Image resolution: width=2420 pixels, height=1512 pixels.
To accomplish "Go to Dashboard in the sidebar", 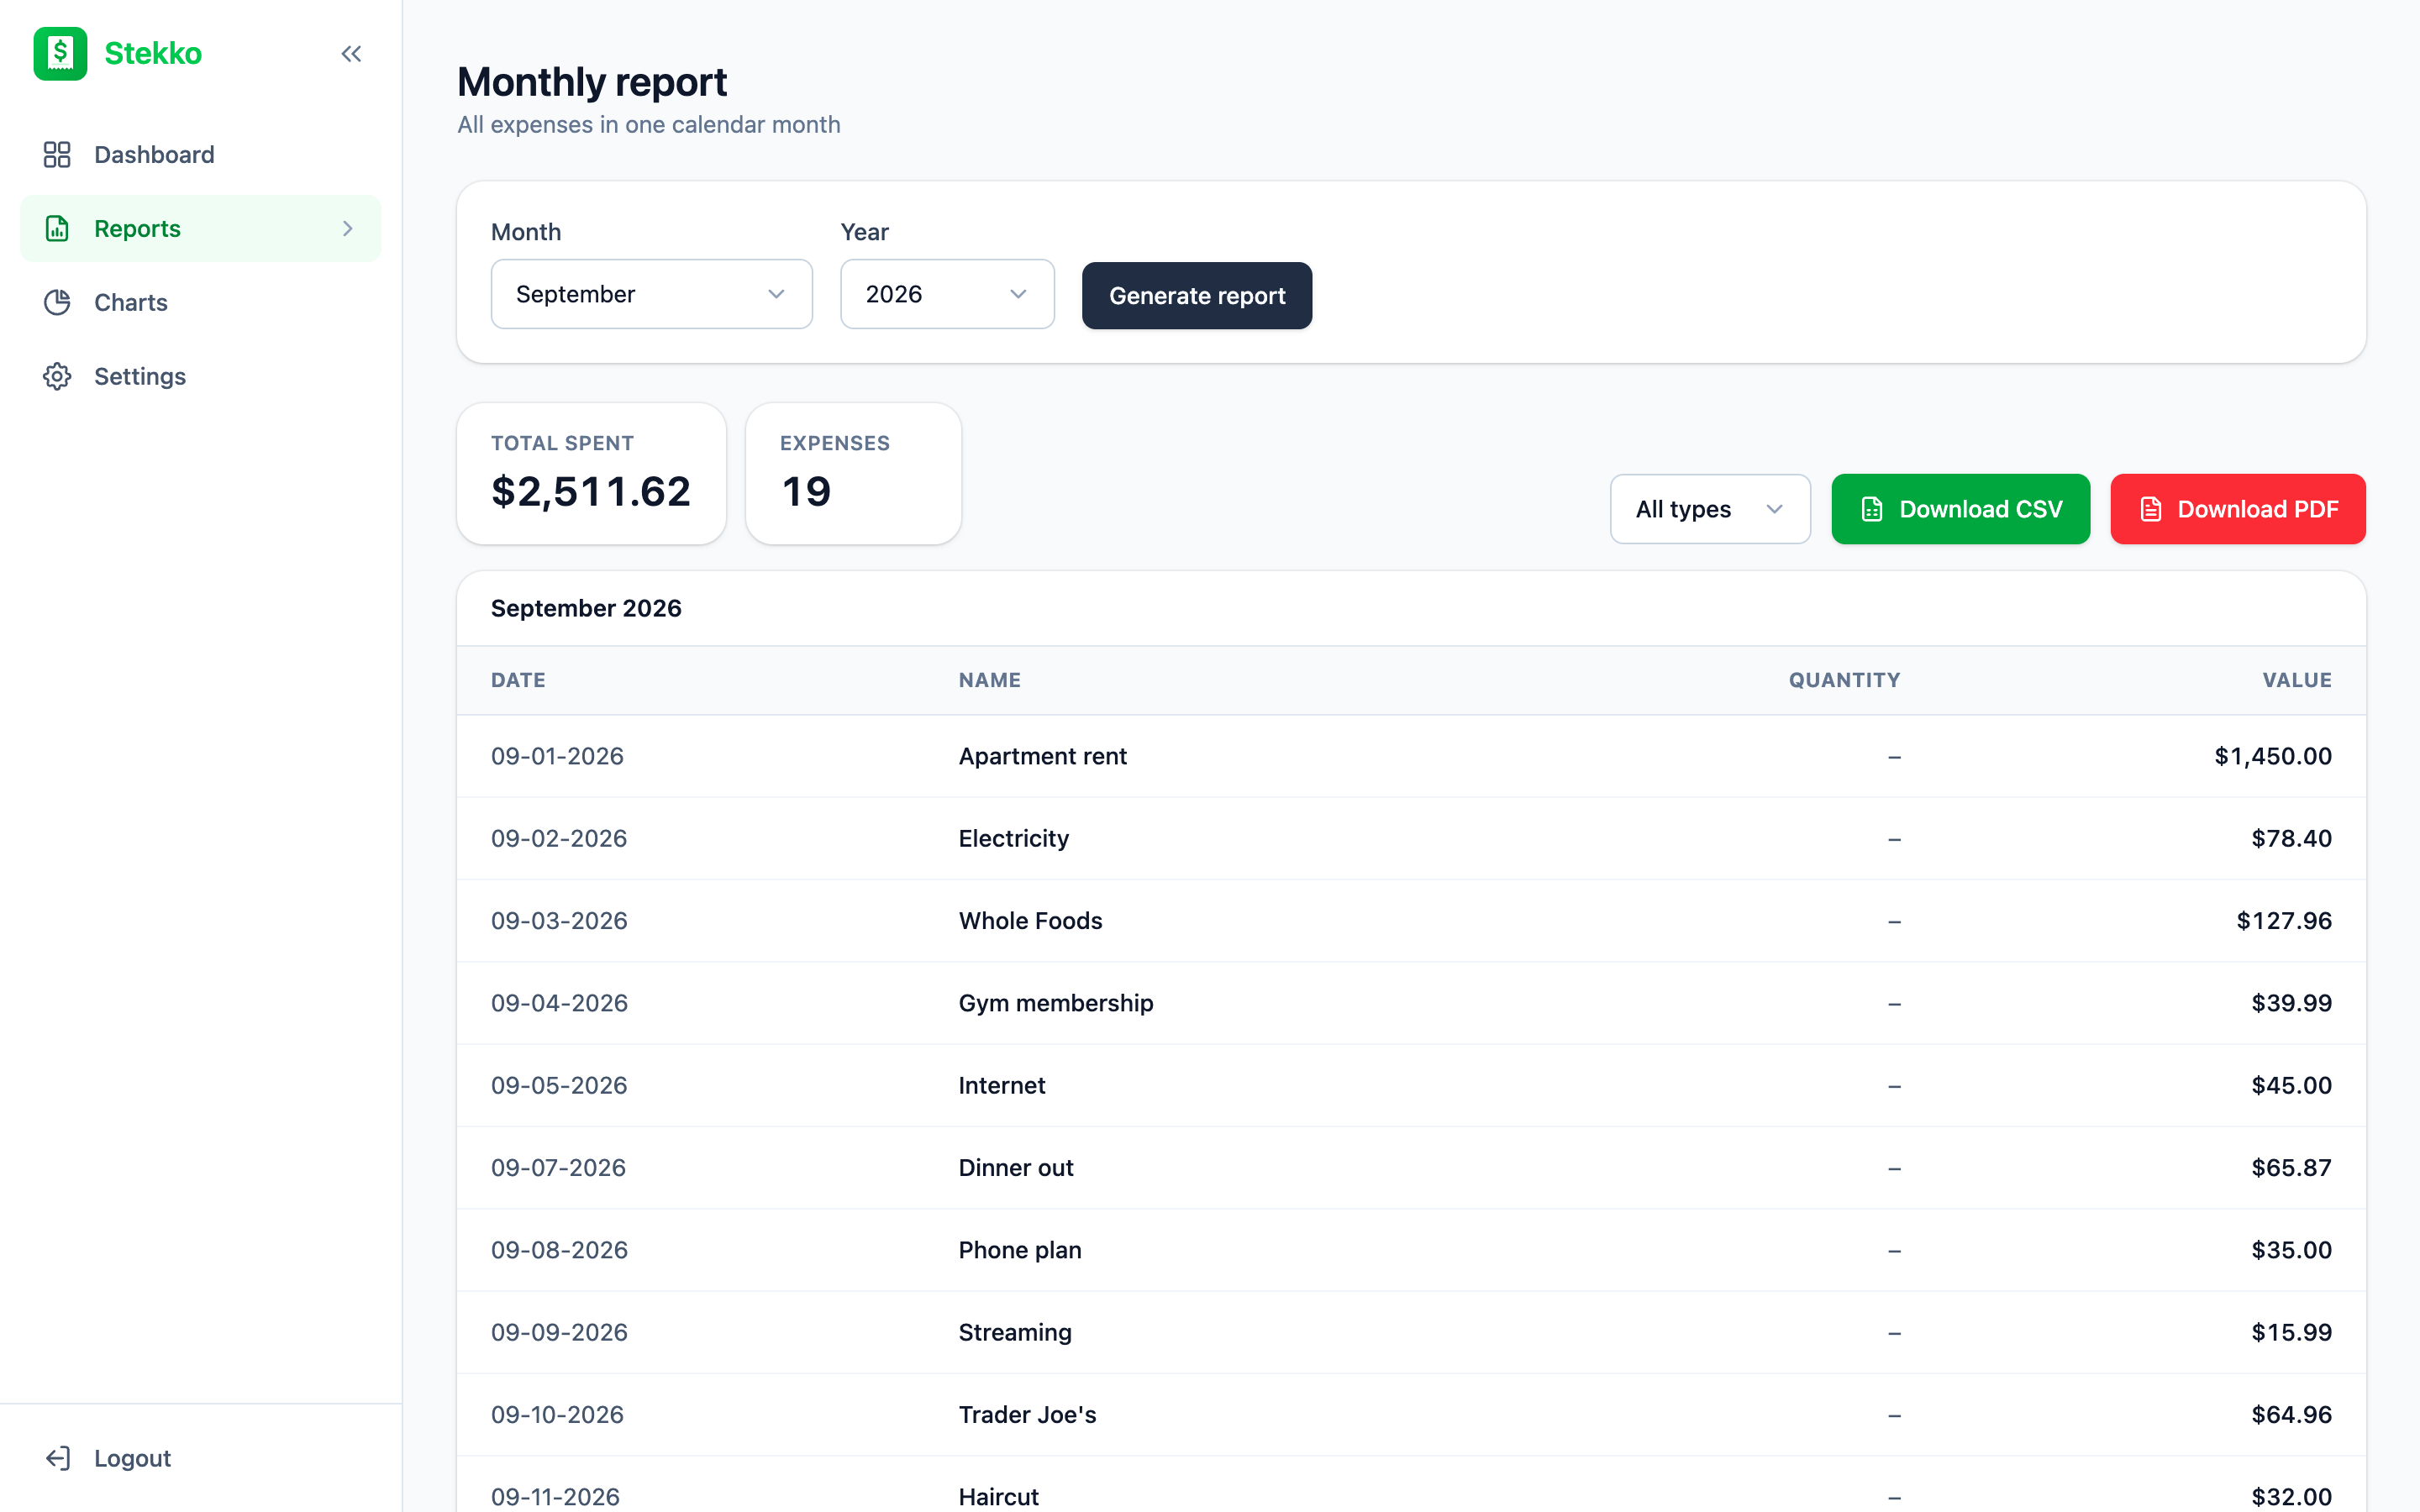I will coord(200,154).
